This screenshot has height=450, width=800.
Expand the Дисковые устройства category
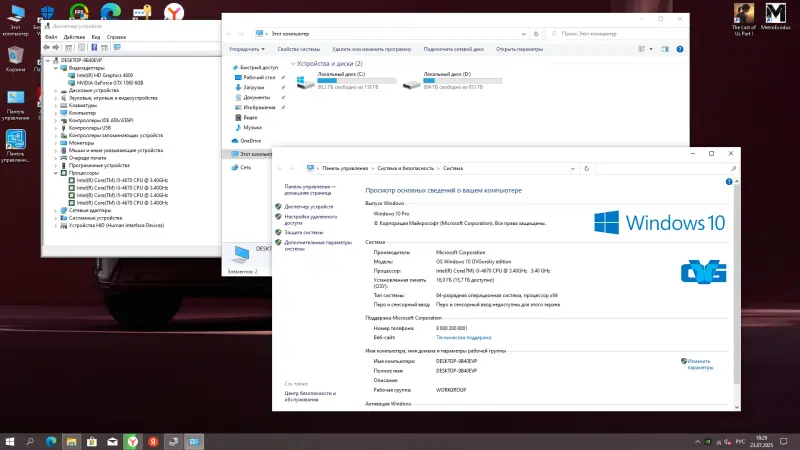pyautogui.click(x=56, y=90)
